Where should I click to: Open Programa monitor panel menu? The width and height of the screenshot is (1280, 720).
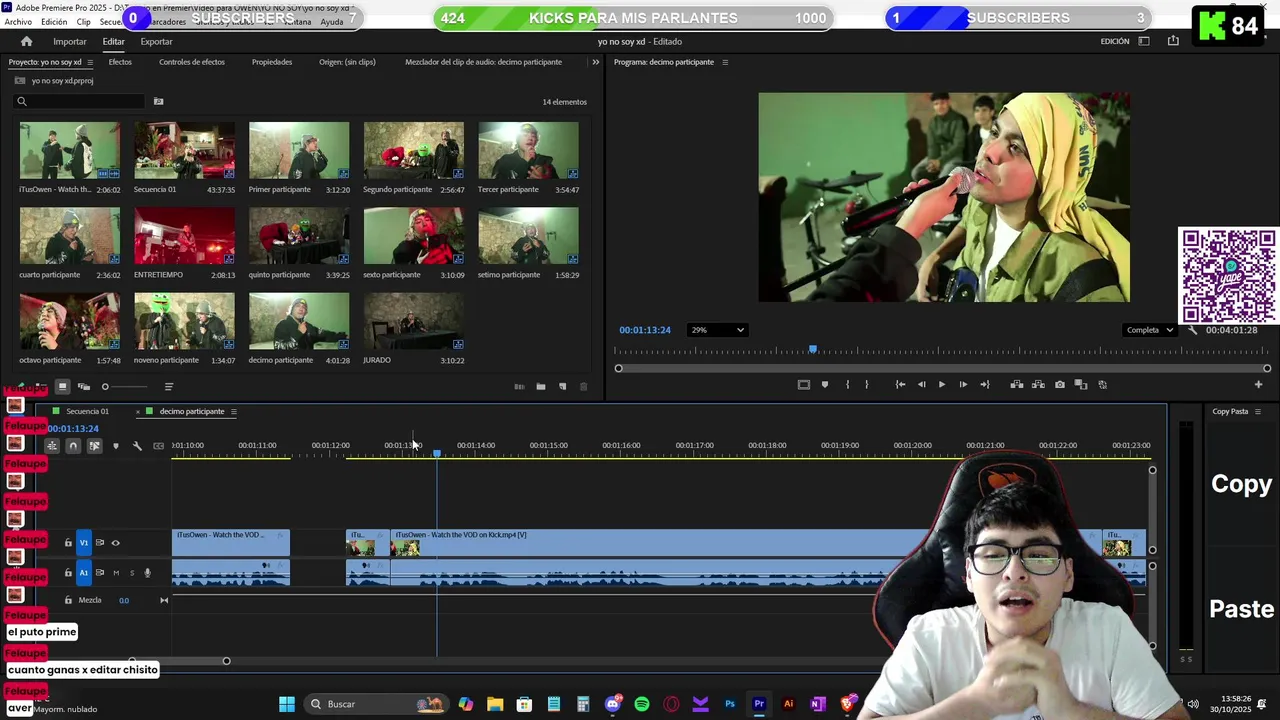(x=725, y=62)
